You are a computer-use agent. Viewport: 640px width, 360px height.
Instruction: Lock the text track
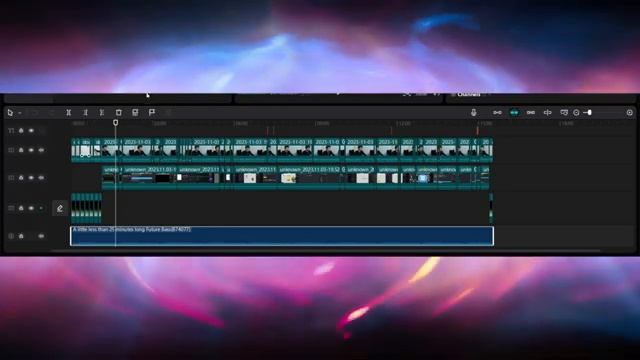(21, 131)
